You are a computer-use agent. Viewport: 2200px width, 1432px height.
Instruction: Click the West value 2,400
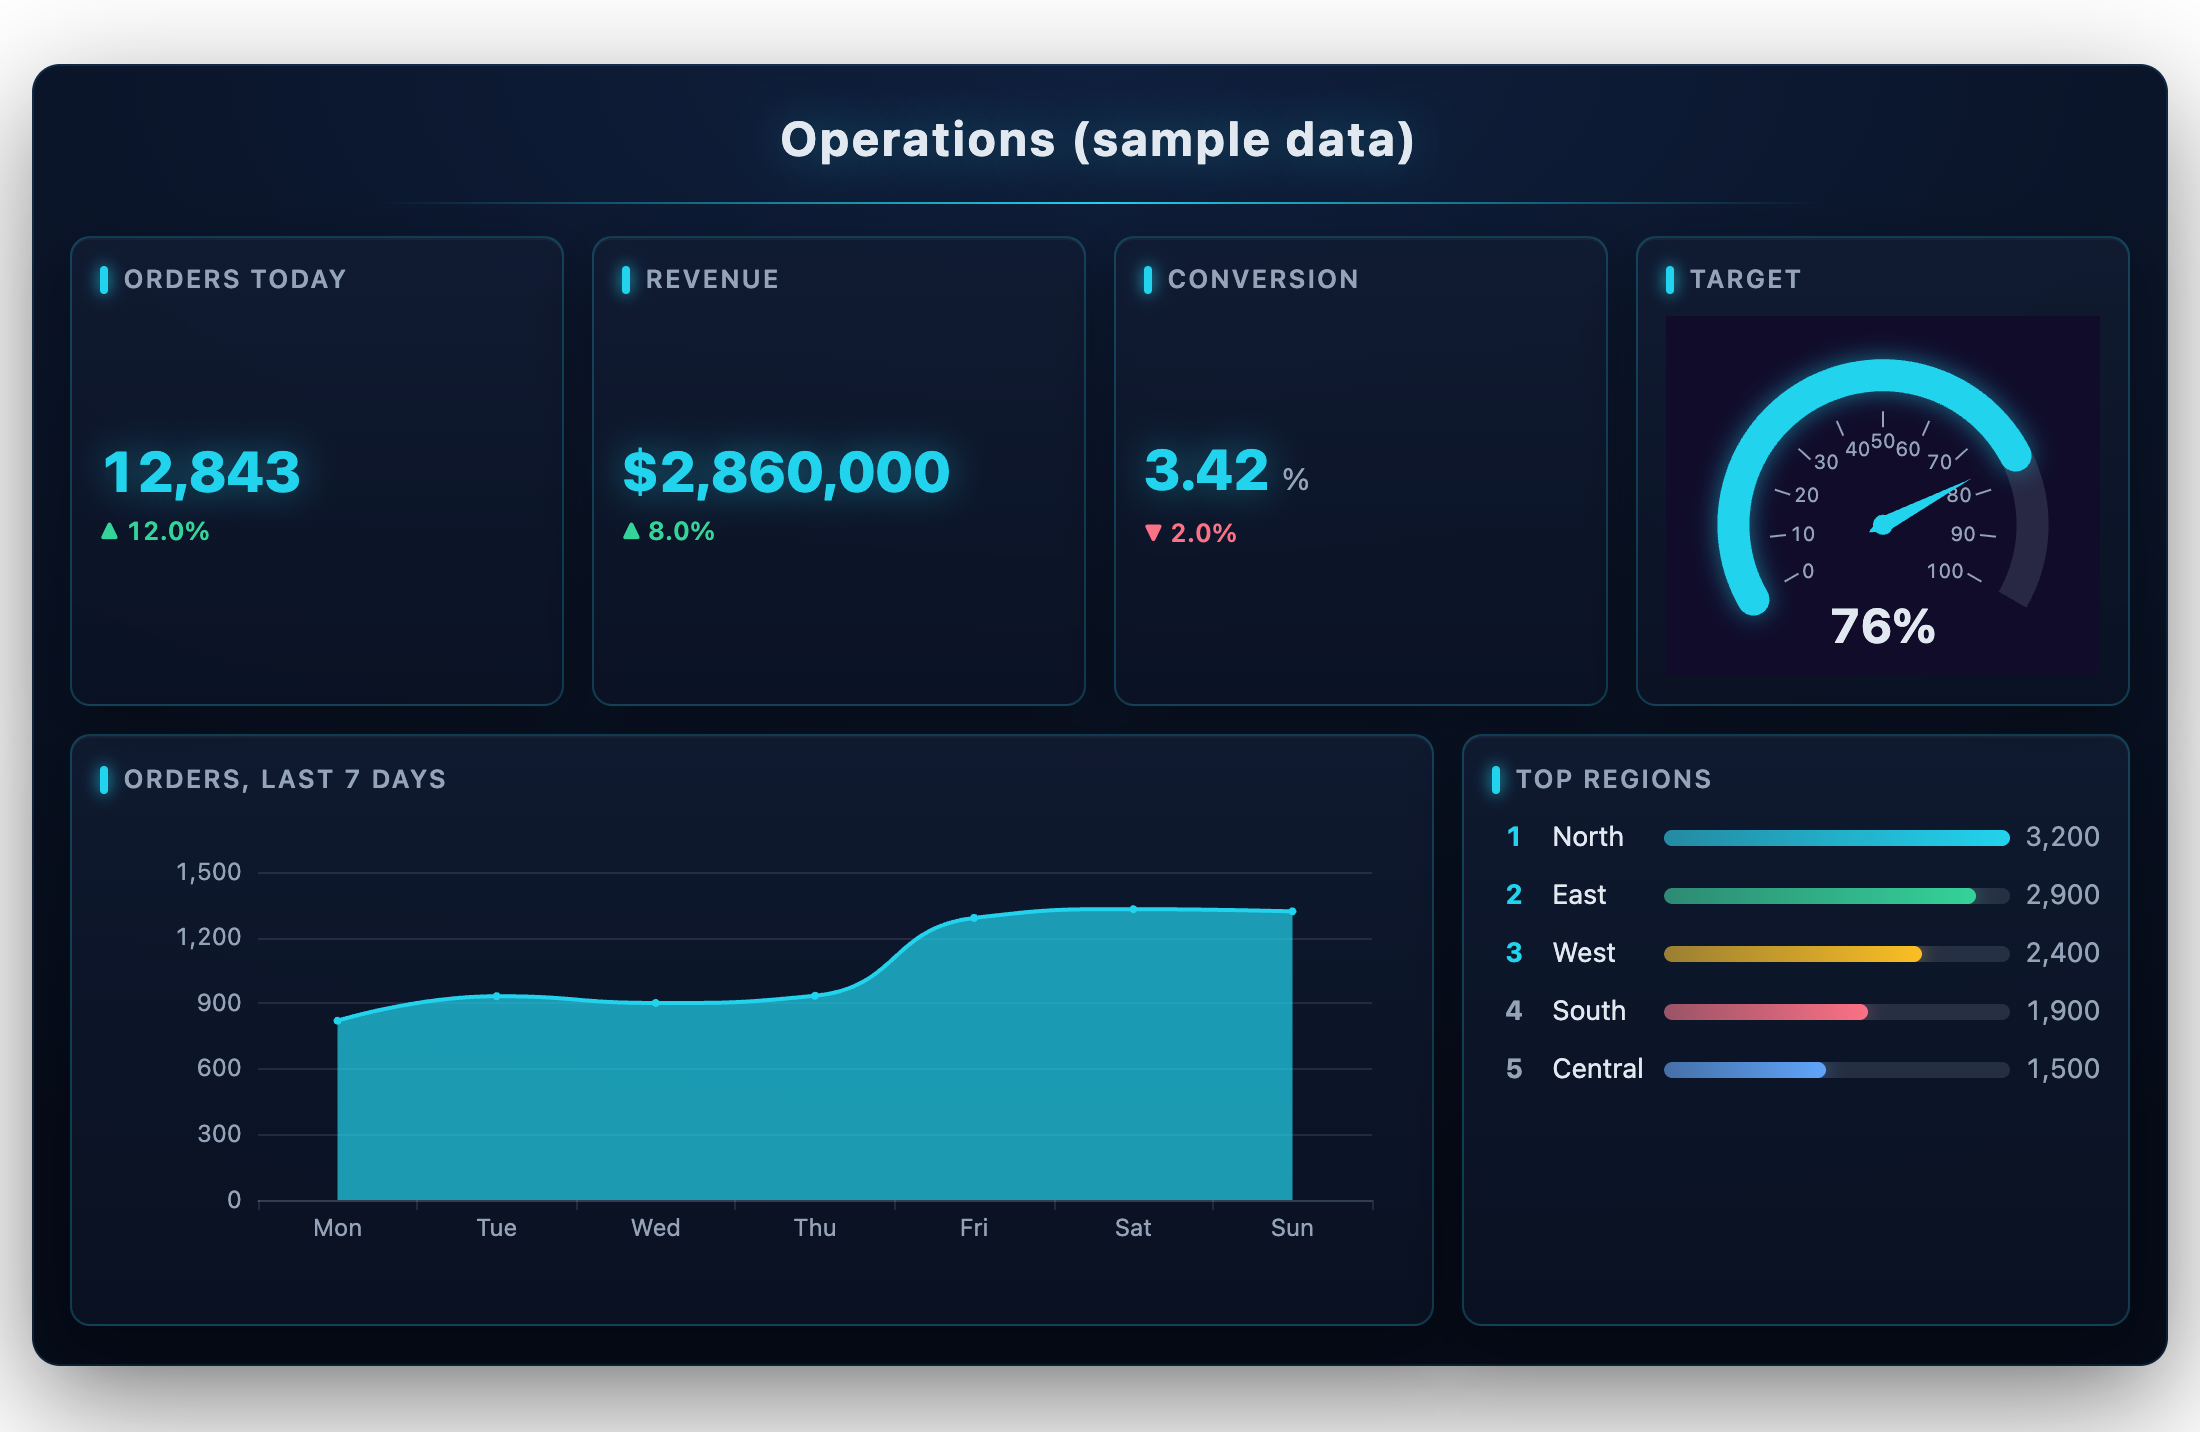pos(2062,953)
